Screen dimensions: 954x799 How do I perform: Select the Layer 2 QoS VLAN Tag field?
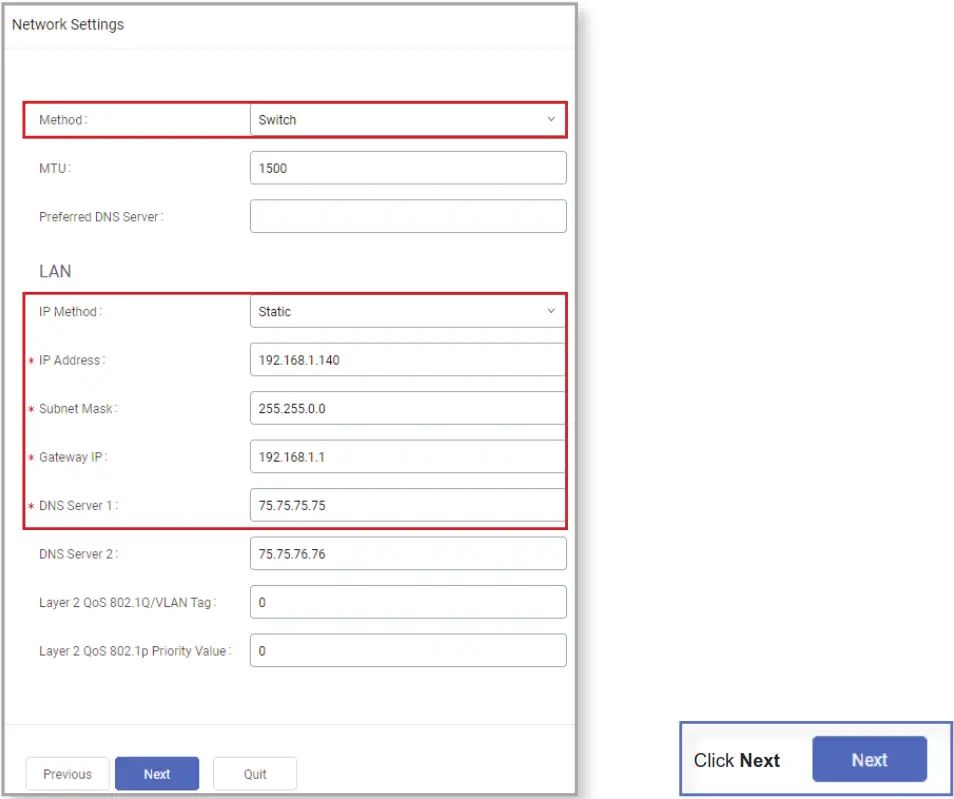pyautogui.click(x=408, y=602)
